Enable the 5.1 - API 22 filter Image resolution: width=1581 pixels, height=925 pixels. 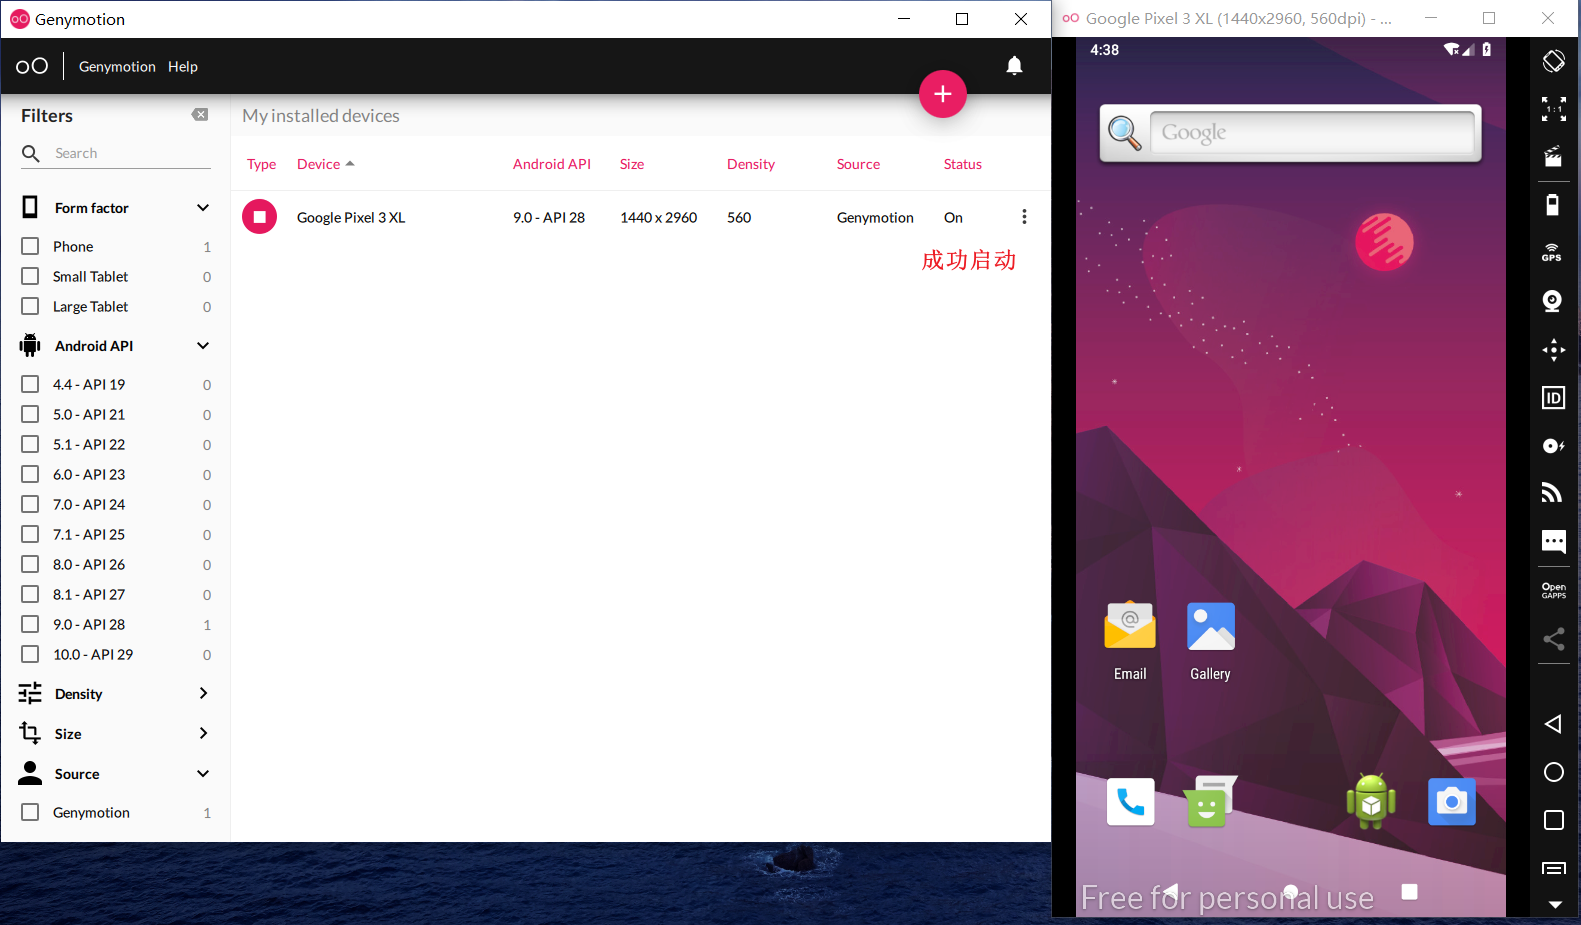click(30, 444)
